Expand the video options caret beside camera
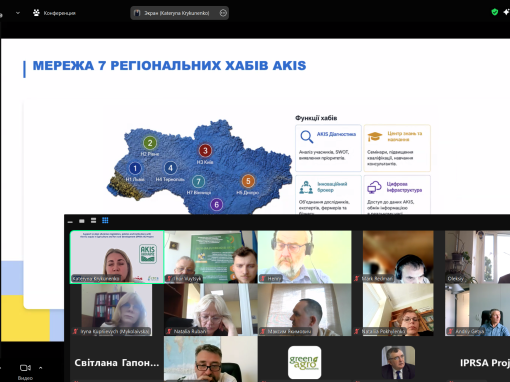Image resolution: width=510 pixels, height=382 pixels. point(40,368)
